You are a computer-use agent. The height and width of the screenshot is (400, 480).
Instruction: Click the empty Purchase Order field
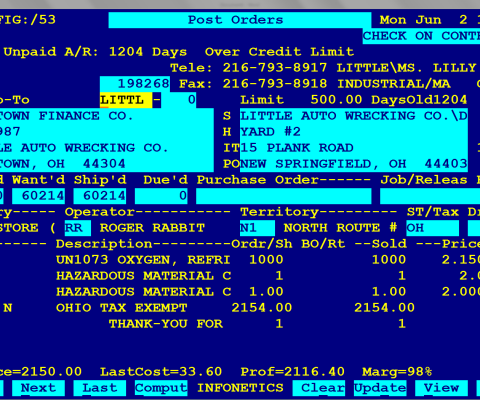click(x=284, y=196)
